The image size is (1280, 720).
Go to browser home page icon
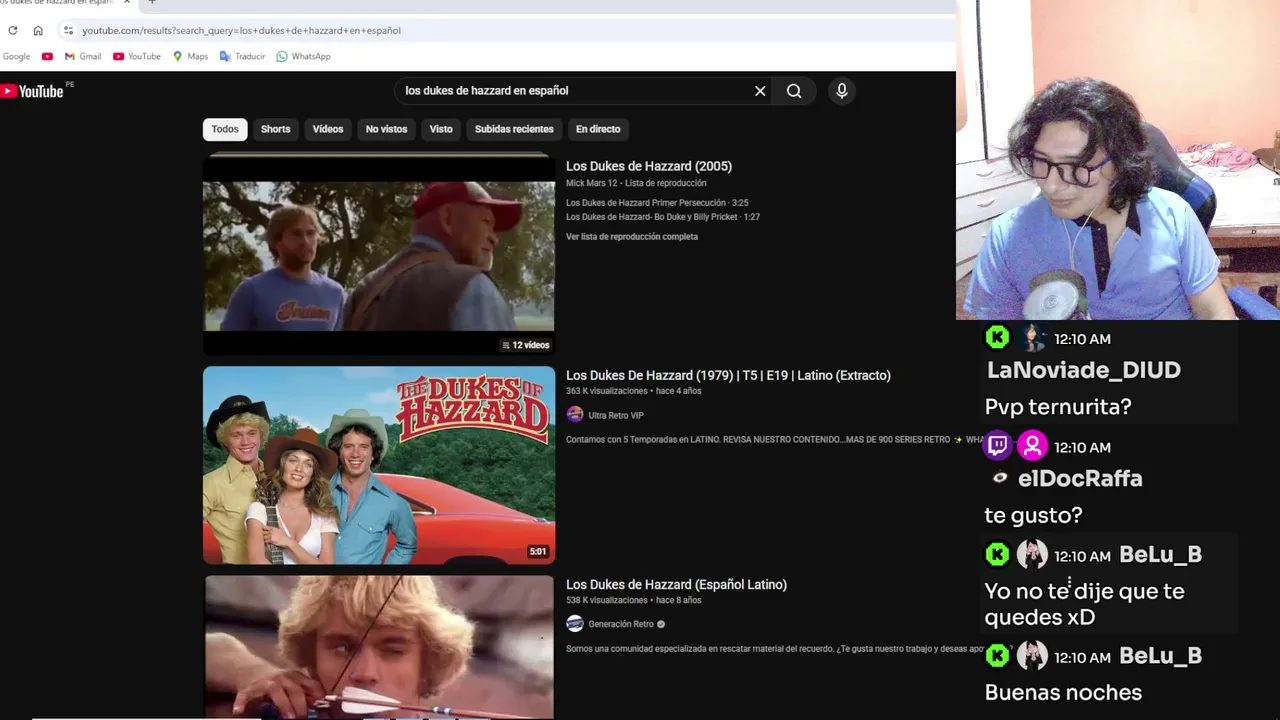click(x=38, y=30)
